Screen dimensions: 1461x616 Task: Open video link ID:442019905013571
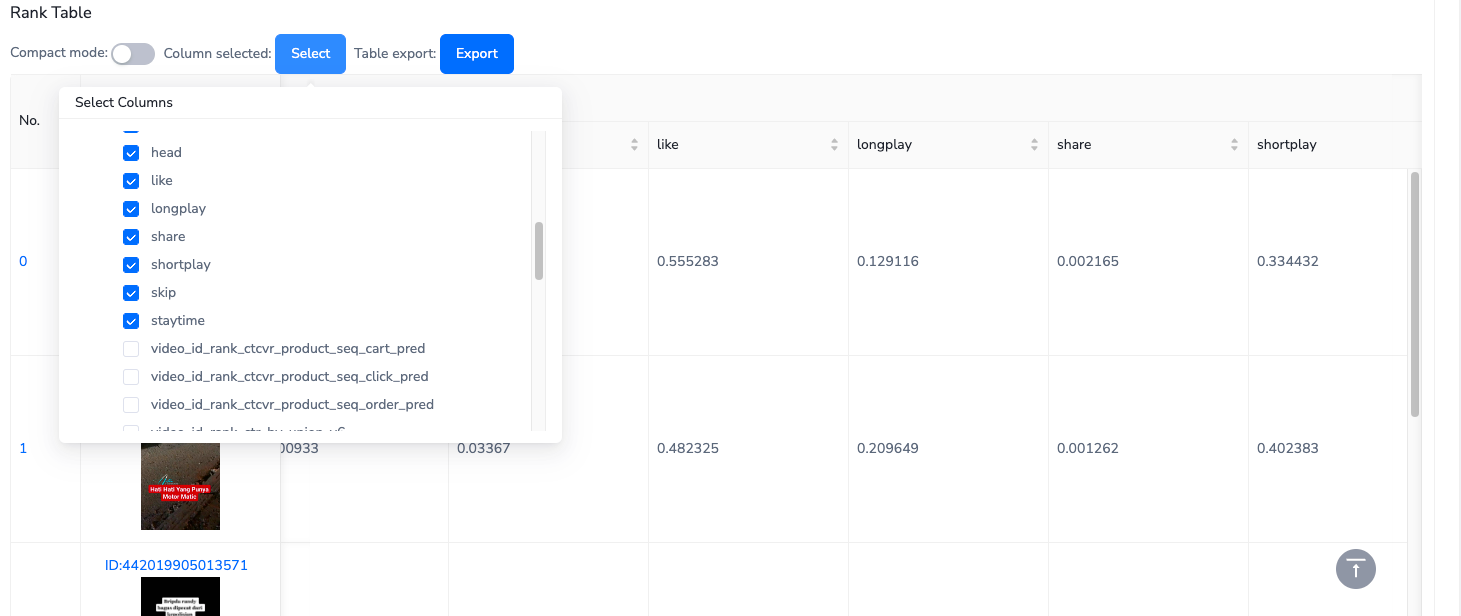[176, 565]
